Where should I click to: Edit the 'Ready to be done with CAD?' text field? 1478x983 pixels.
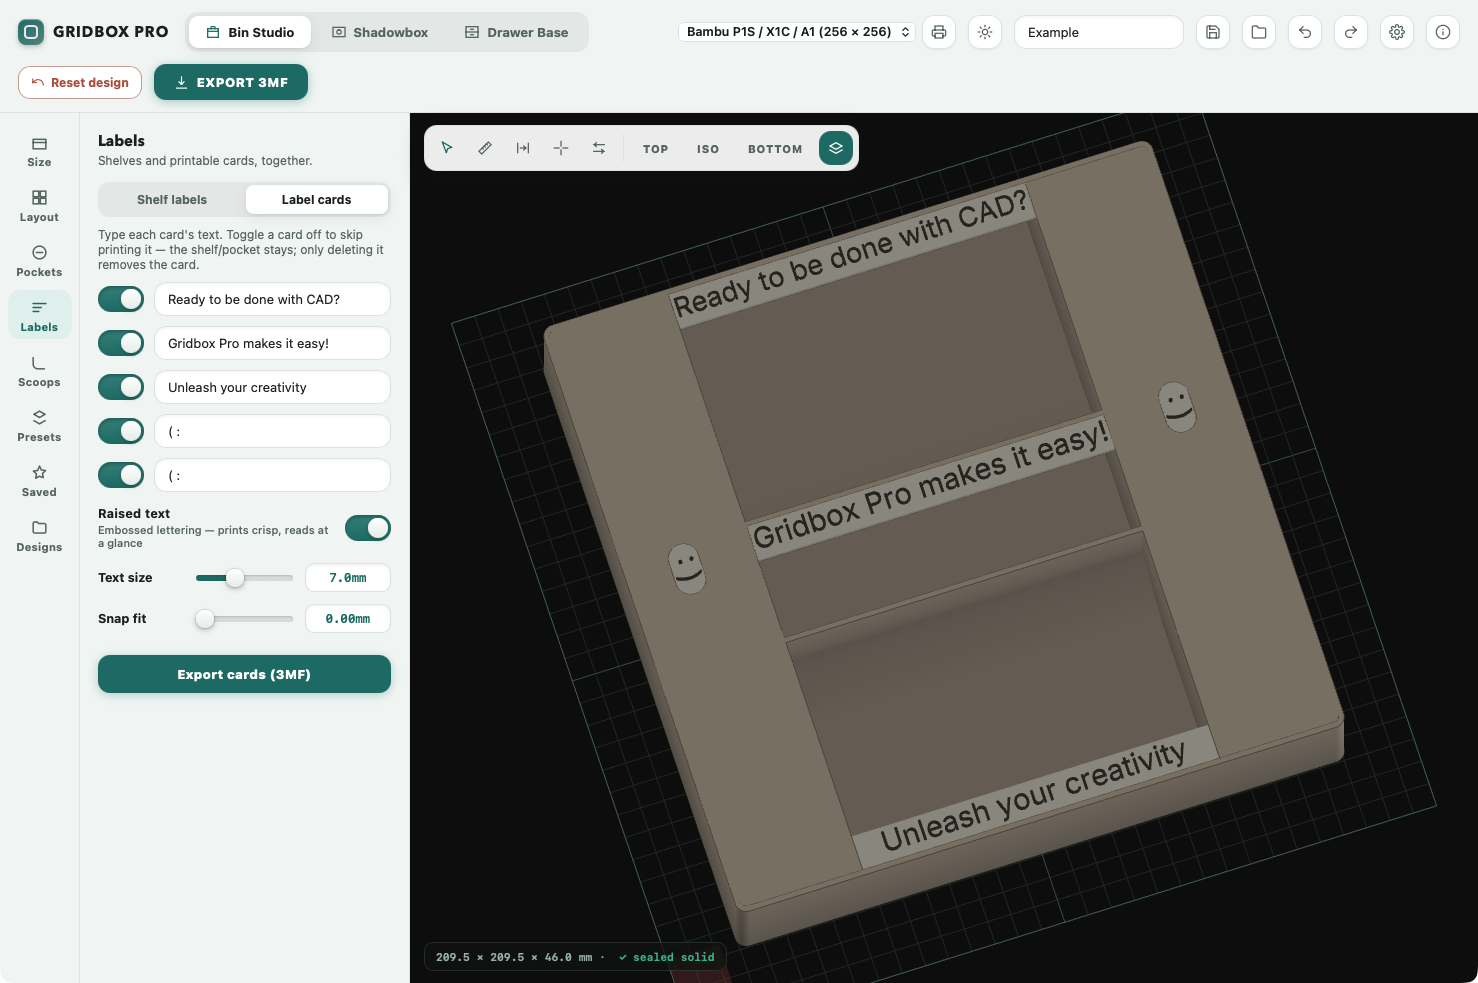272,299
